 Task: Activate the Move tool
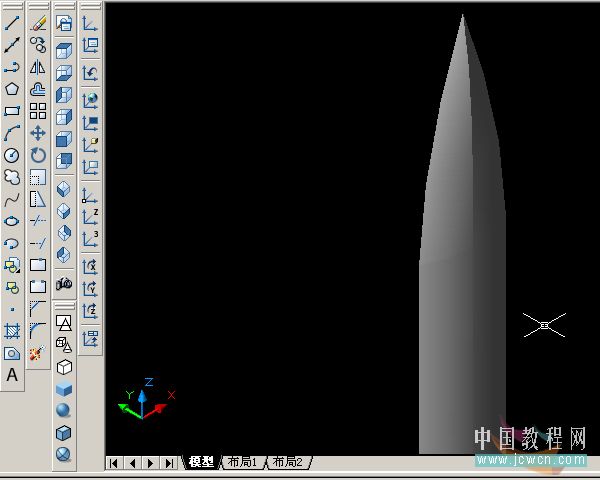[x=38, y=133]
